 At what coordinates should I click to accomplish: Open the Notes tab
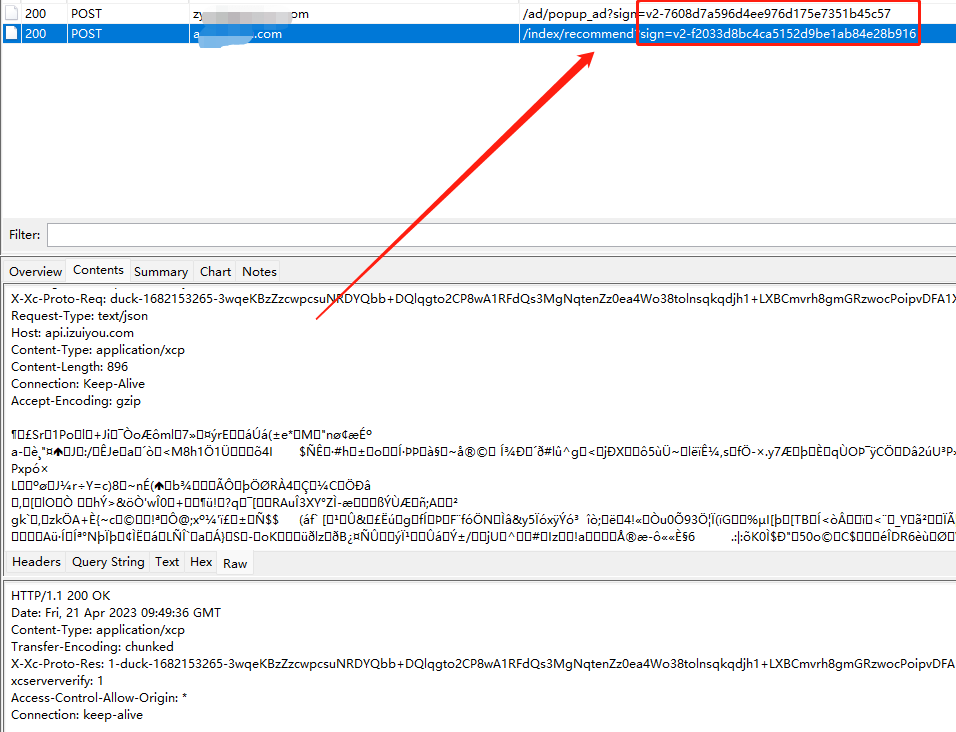click(x=259, y=272)
